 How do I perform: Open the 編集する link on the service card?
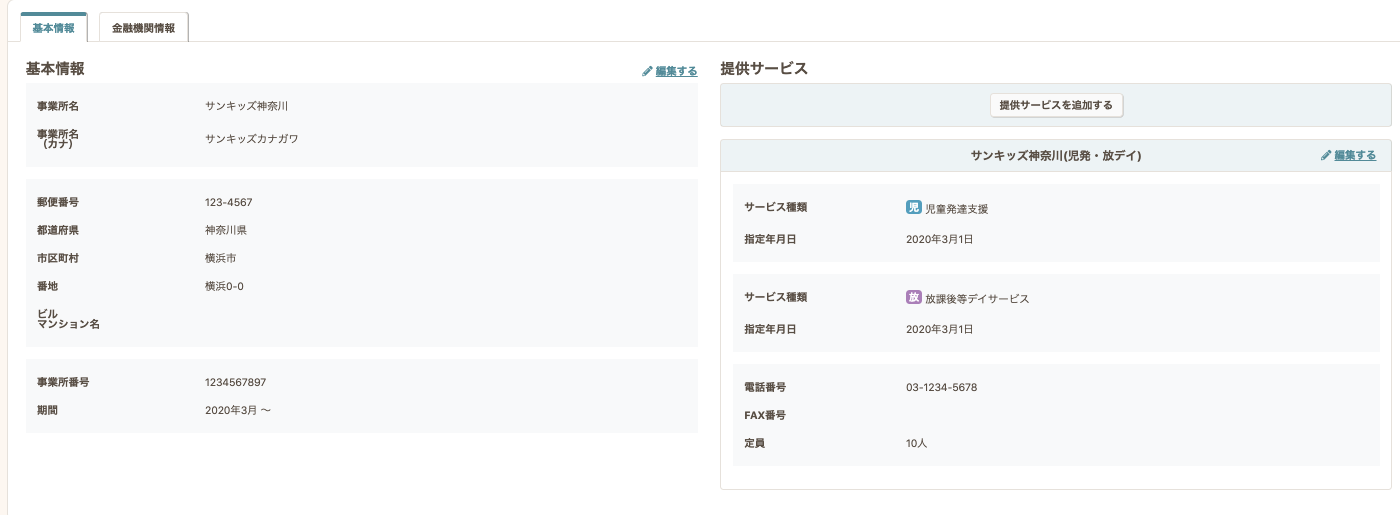(1355, 156)
